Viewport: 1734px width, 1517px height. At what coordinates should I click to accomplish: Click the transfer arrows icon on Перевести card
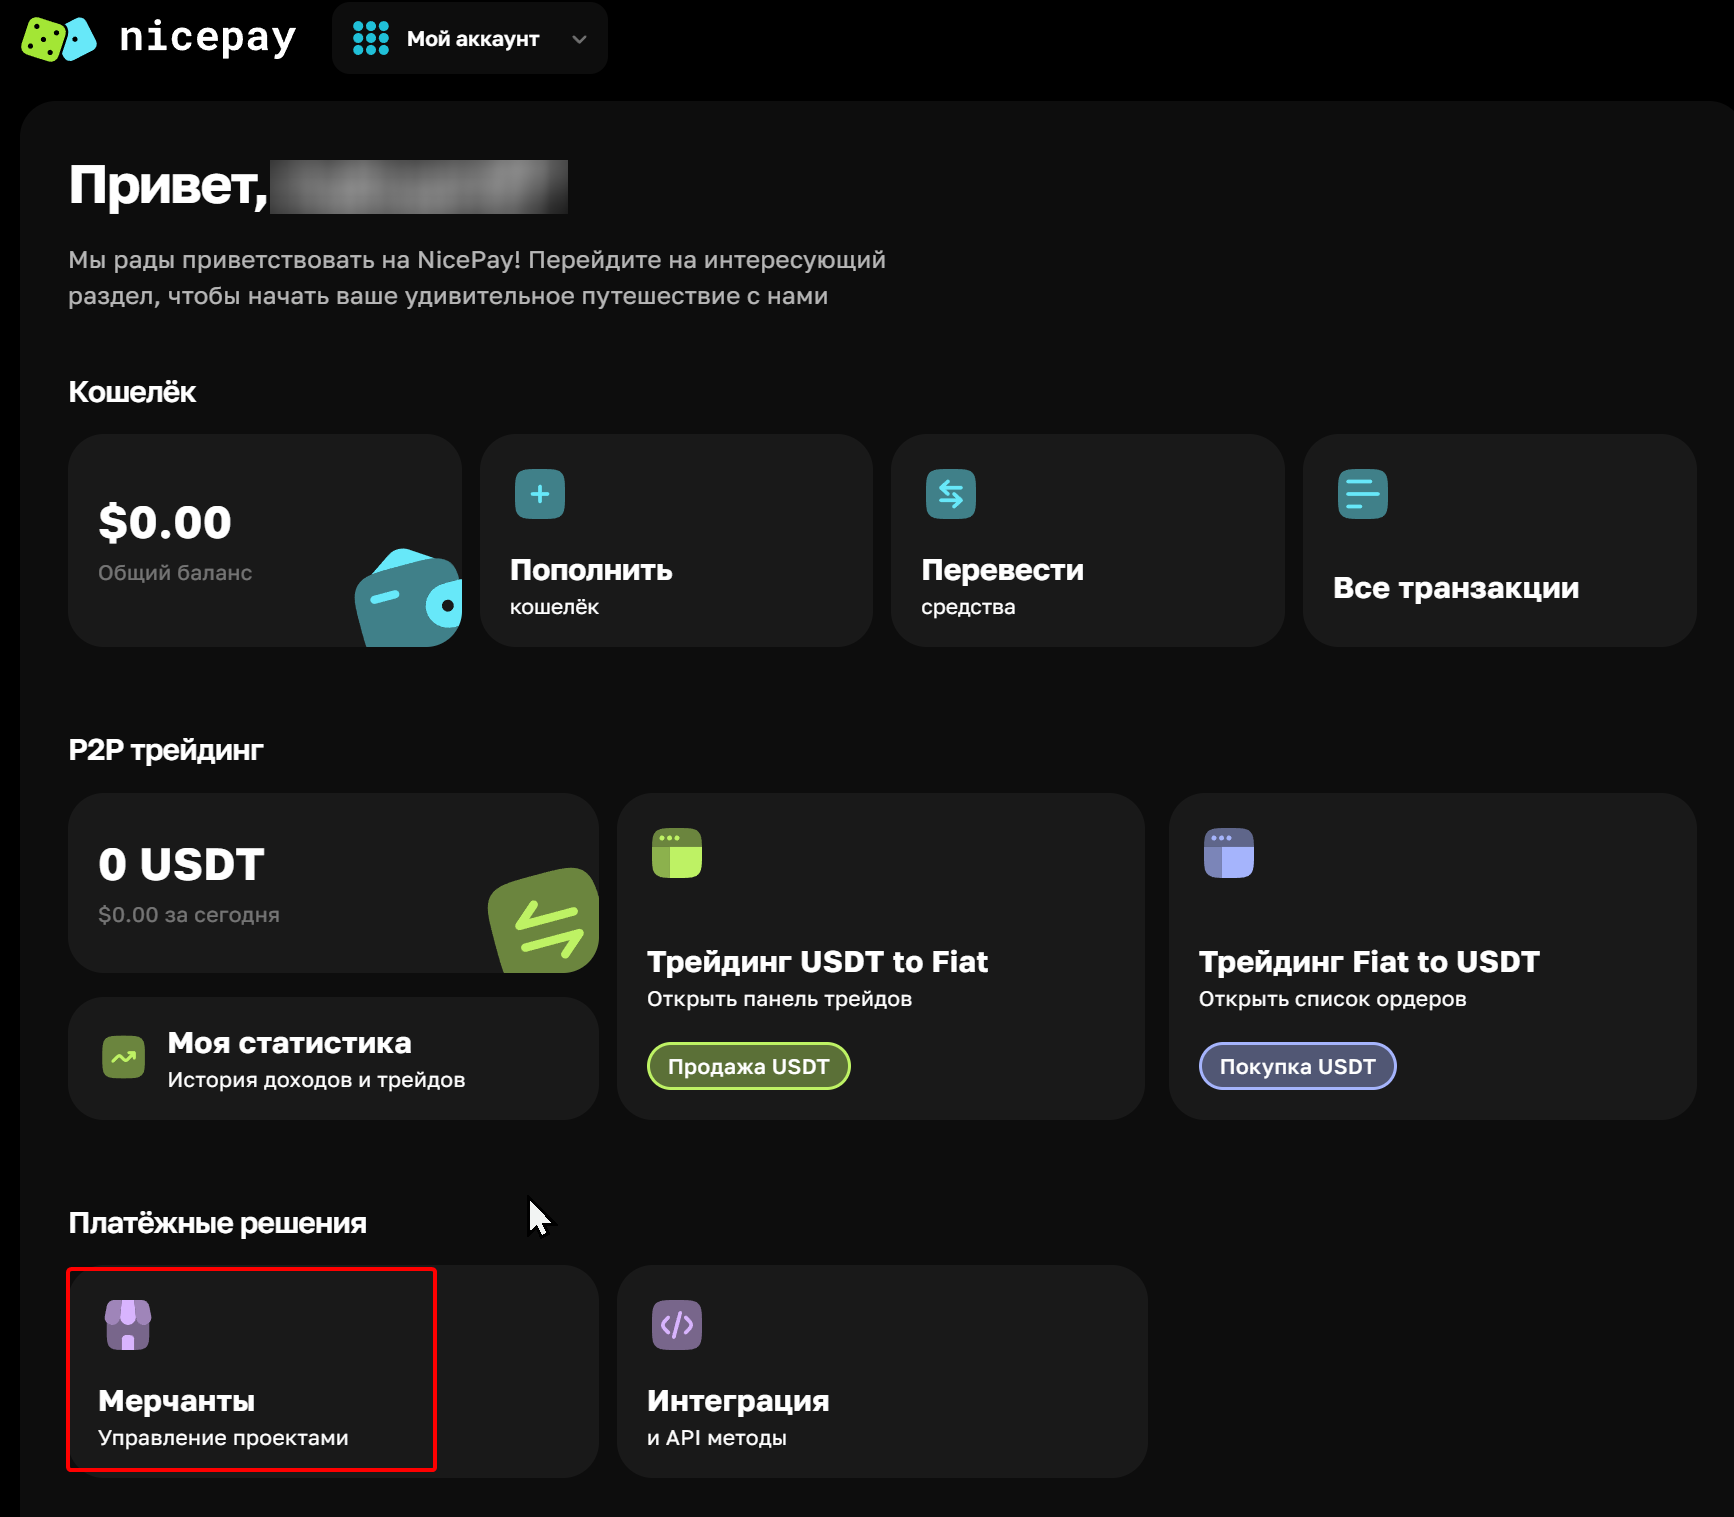[x=951, y=494]
